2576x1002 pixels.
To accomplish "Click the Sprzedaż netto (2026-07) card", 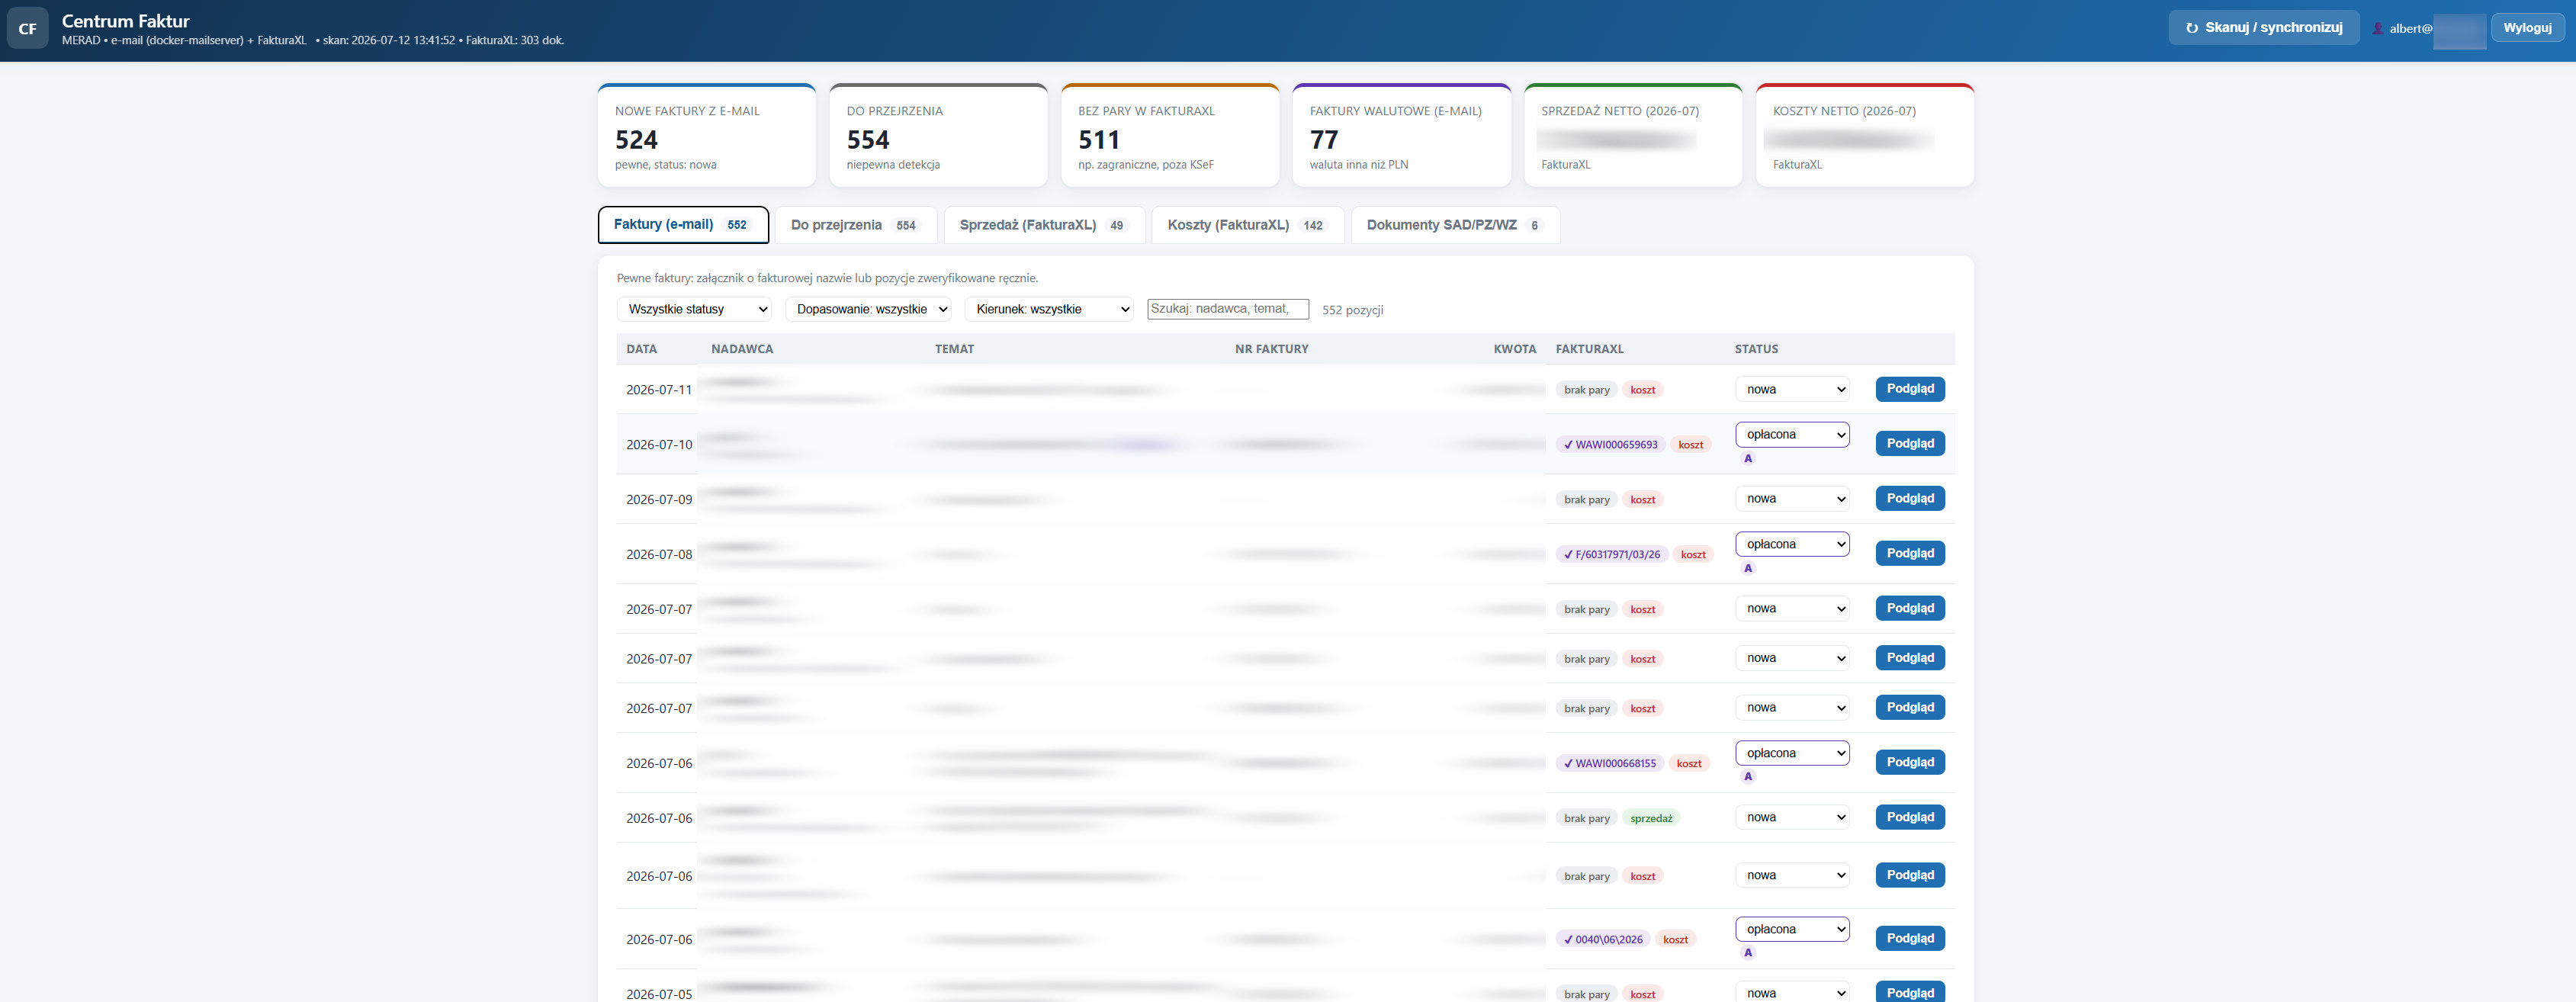I will click(x=1633, y=136).
